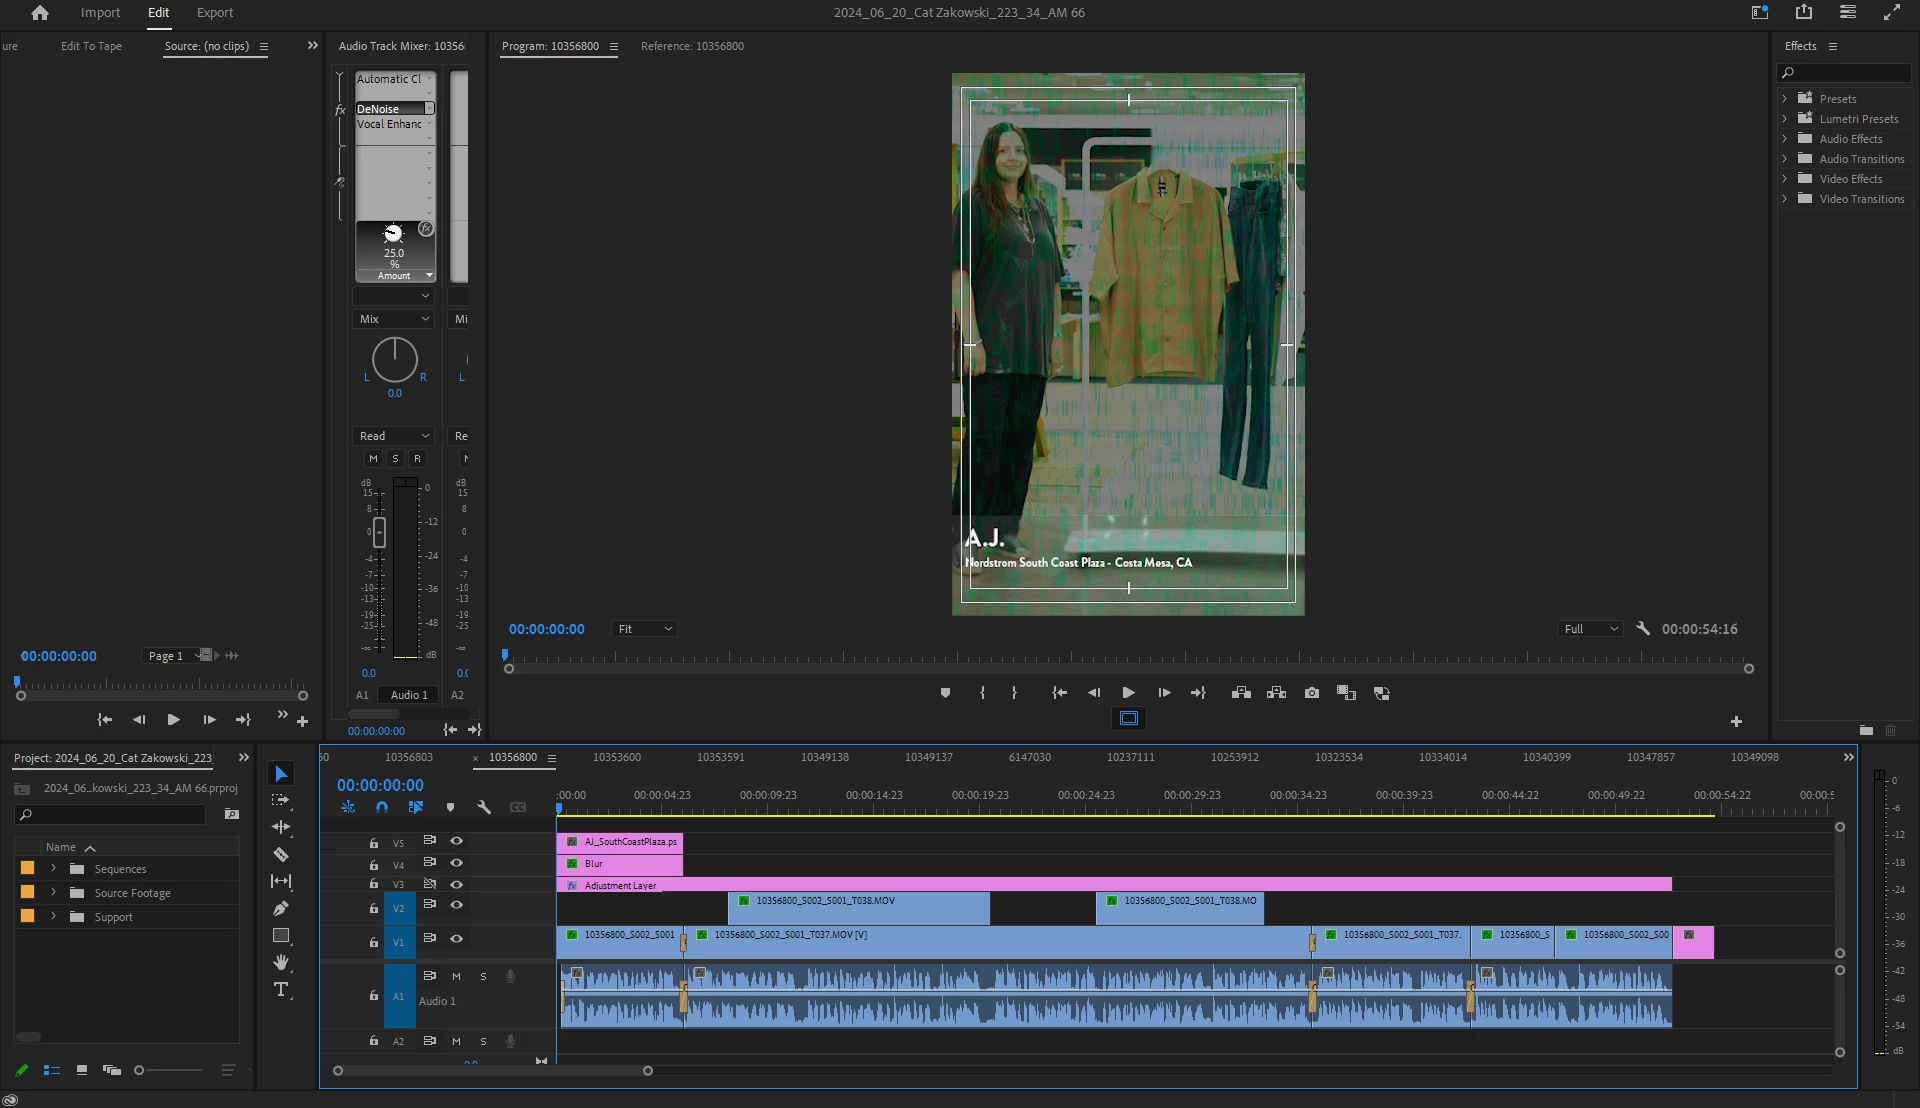Select the Hand tool
Screen dimensions: 1920x1108
point(281,962)
